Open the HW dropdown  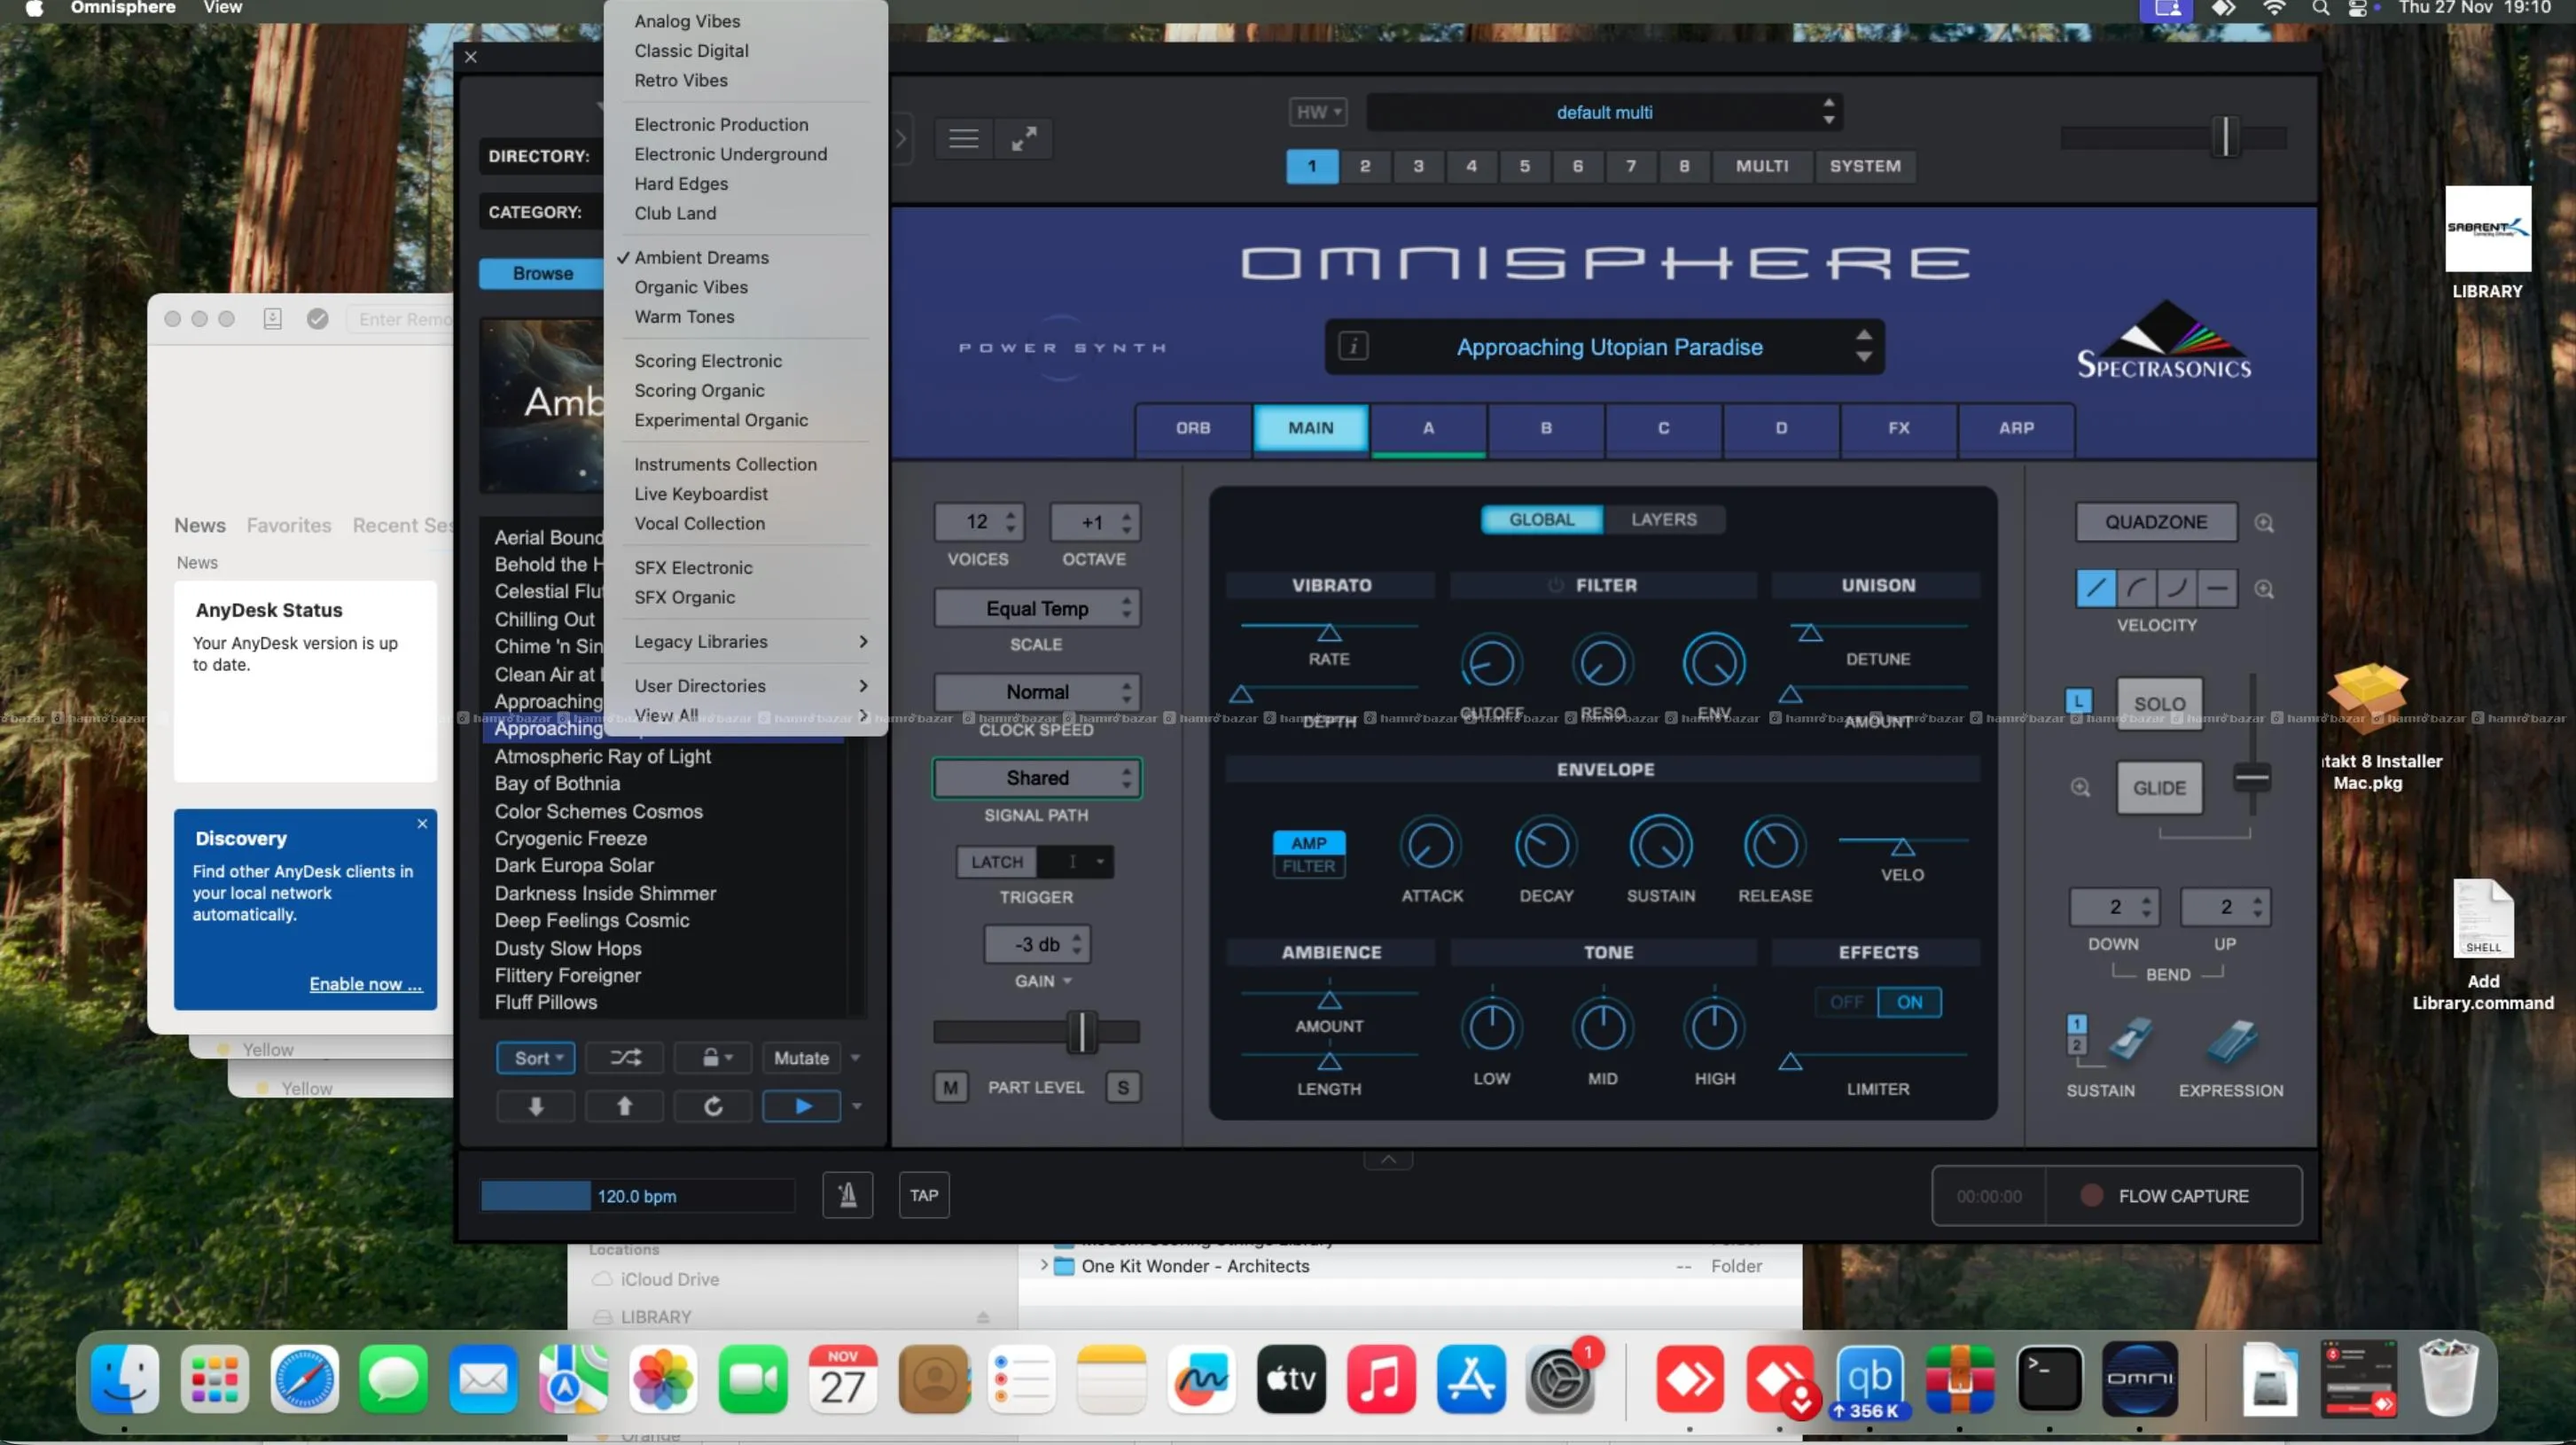click(1318, 112)
